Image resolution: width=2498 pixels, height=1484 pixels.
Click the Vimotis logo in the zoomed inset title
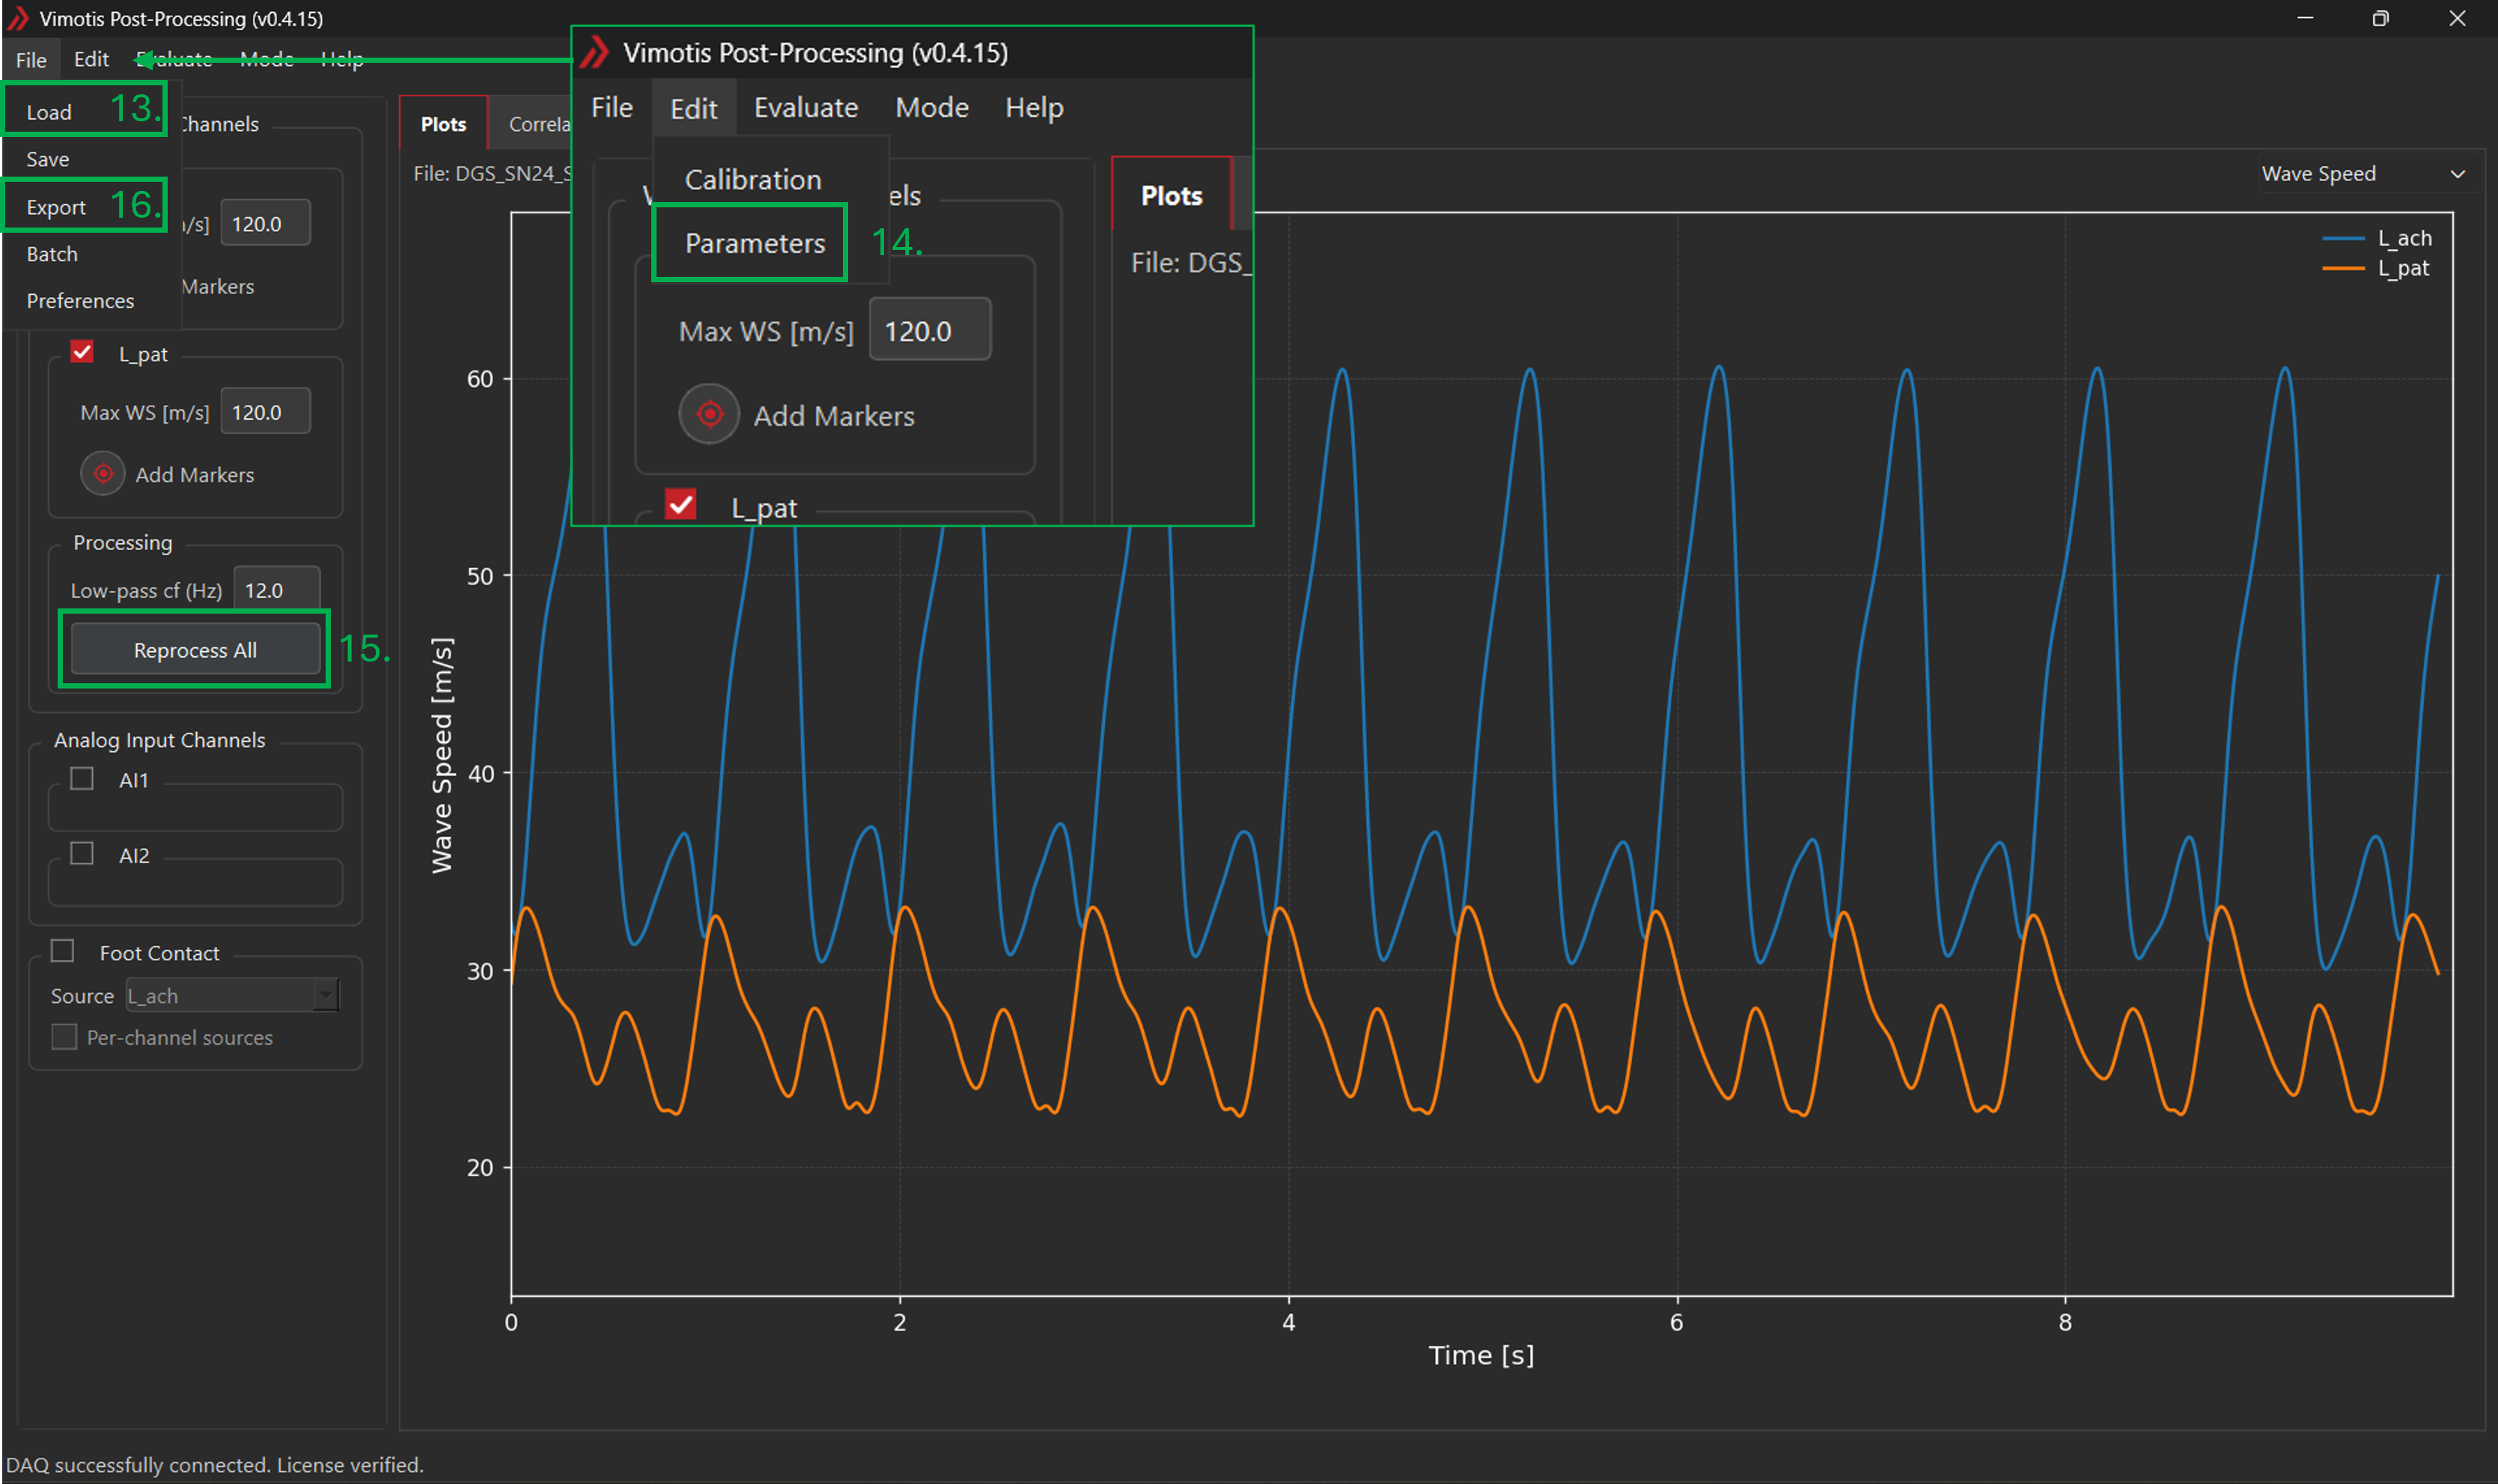[x=595, y=52]
